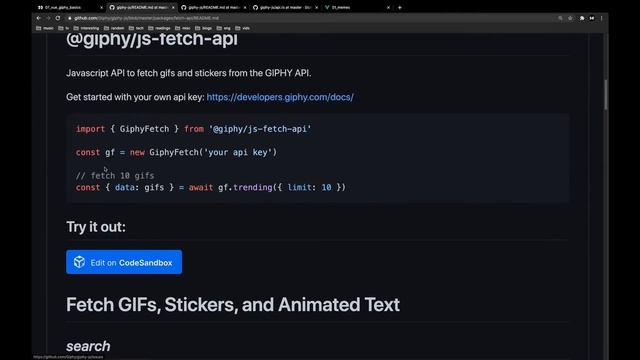
Task: Open the Chrome three-dot menu
Action: pyautogui.click(x=601, y=18)
